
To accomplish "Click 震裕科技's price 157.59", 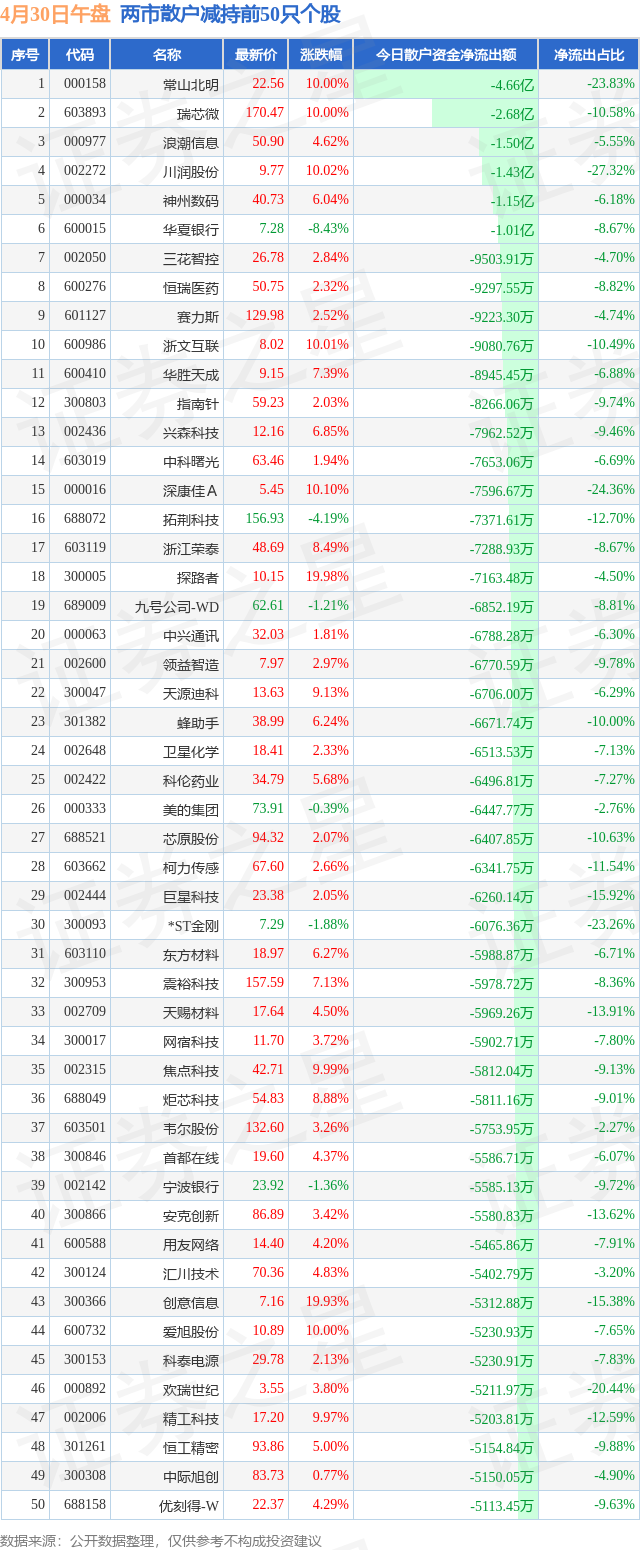I will pyautogui.click(x=265, y=983).
